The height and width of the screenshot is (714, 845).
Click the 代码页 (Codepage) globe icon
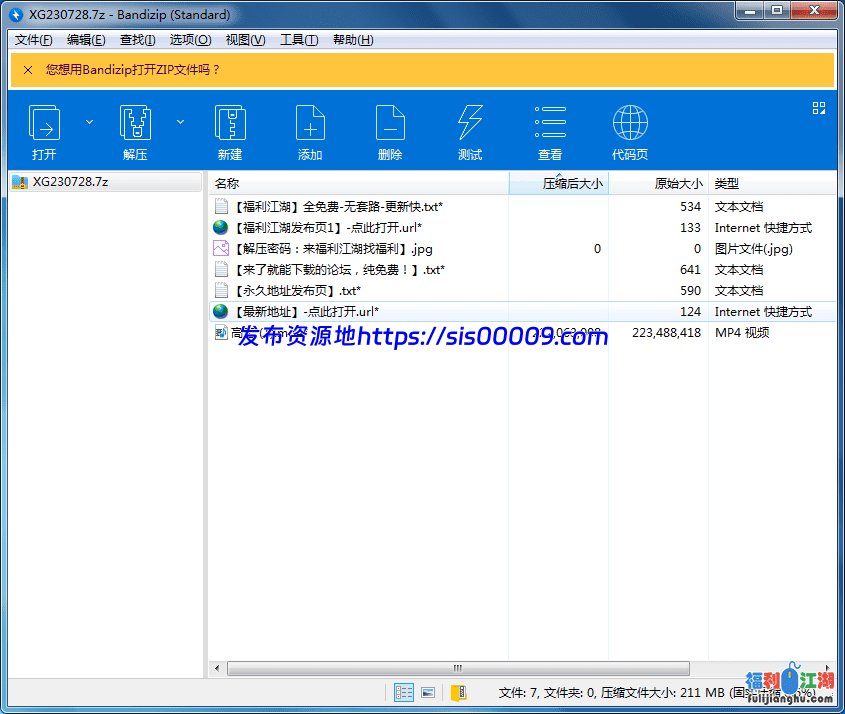tap(630, 125)
